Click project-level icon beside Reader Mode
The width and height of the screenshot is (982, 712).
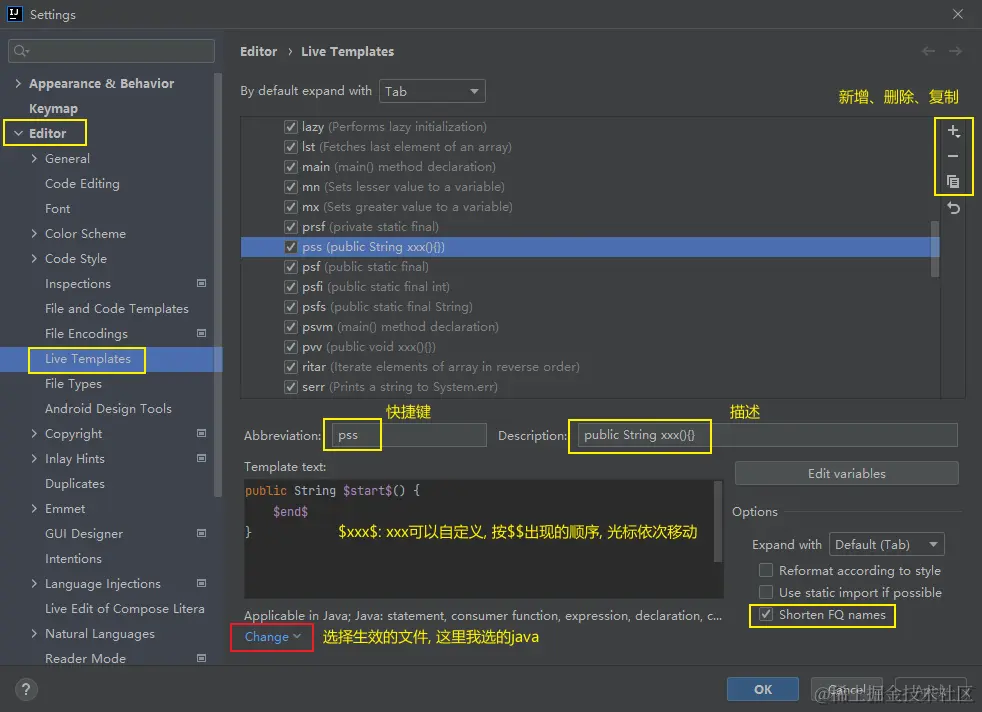click(202, 658)
